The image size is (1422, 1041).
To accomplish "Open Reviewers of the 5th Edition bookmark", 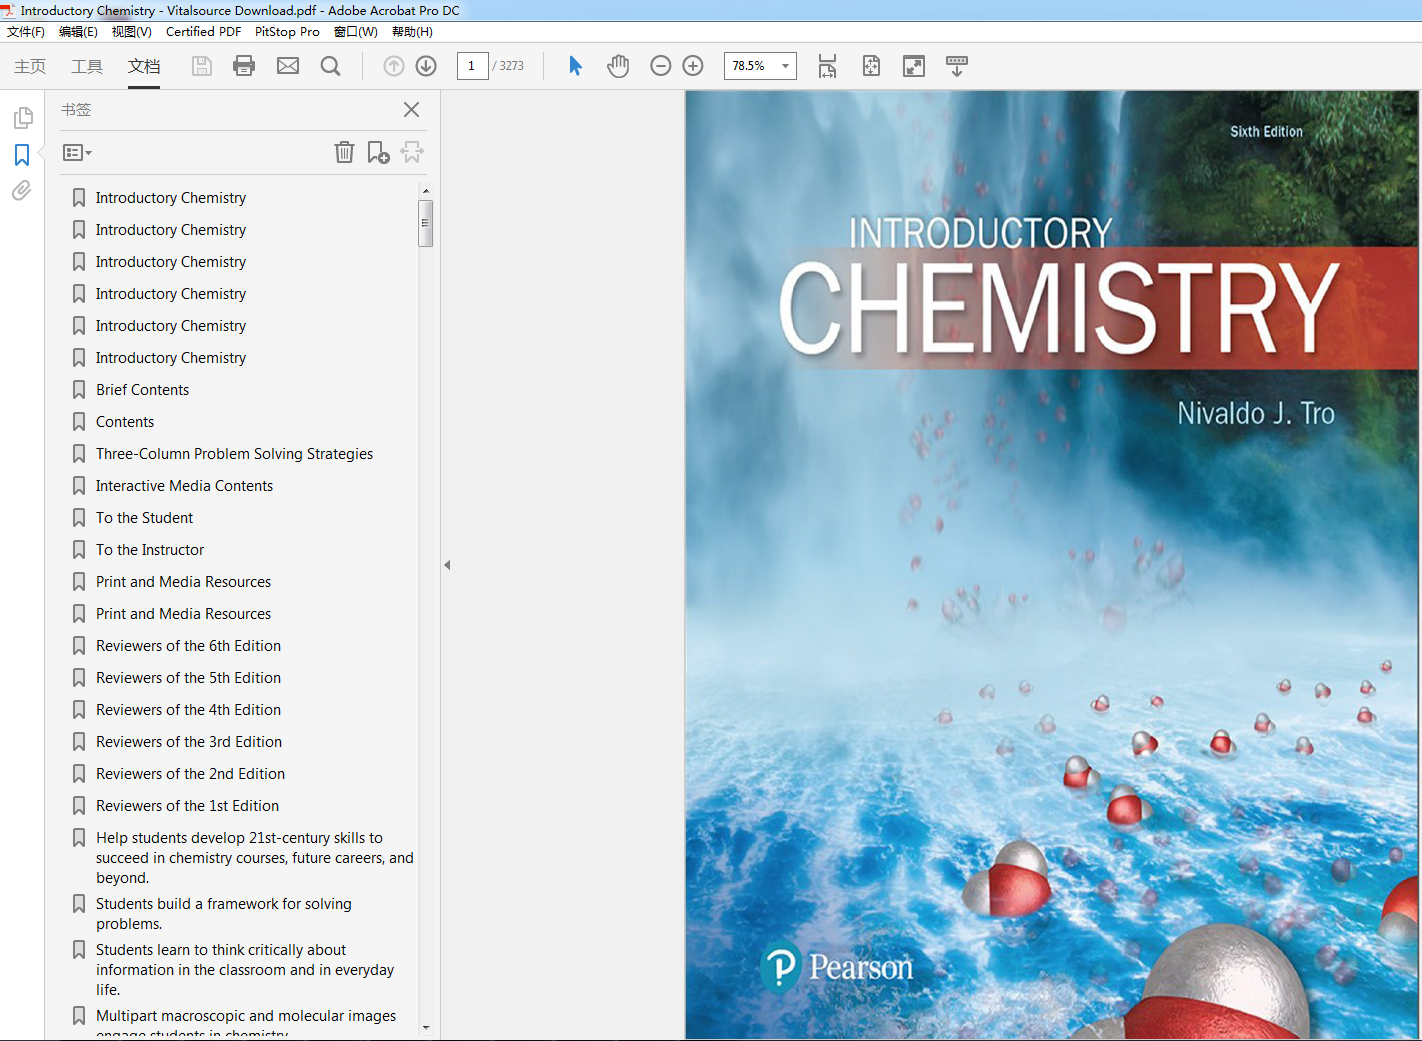I will click(x=188, y=678).
